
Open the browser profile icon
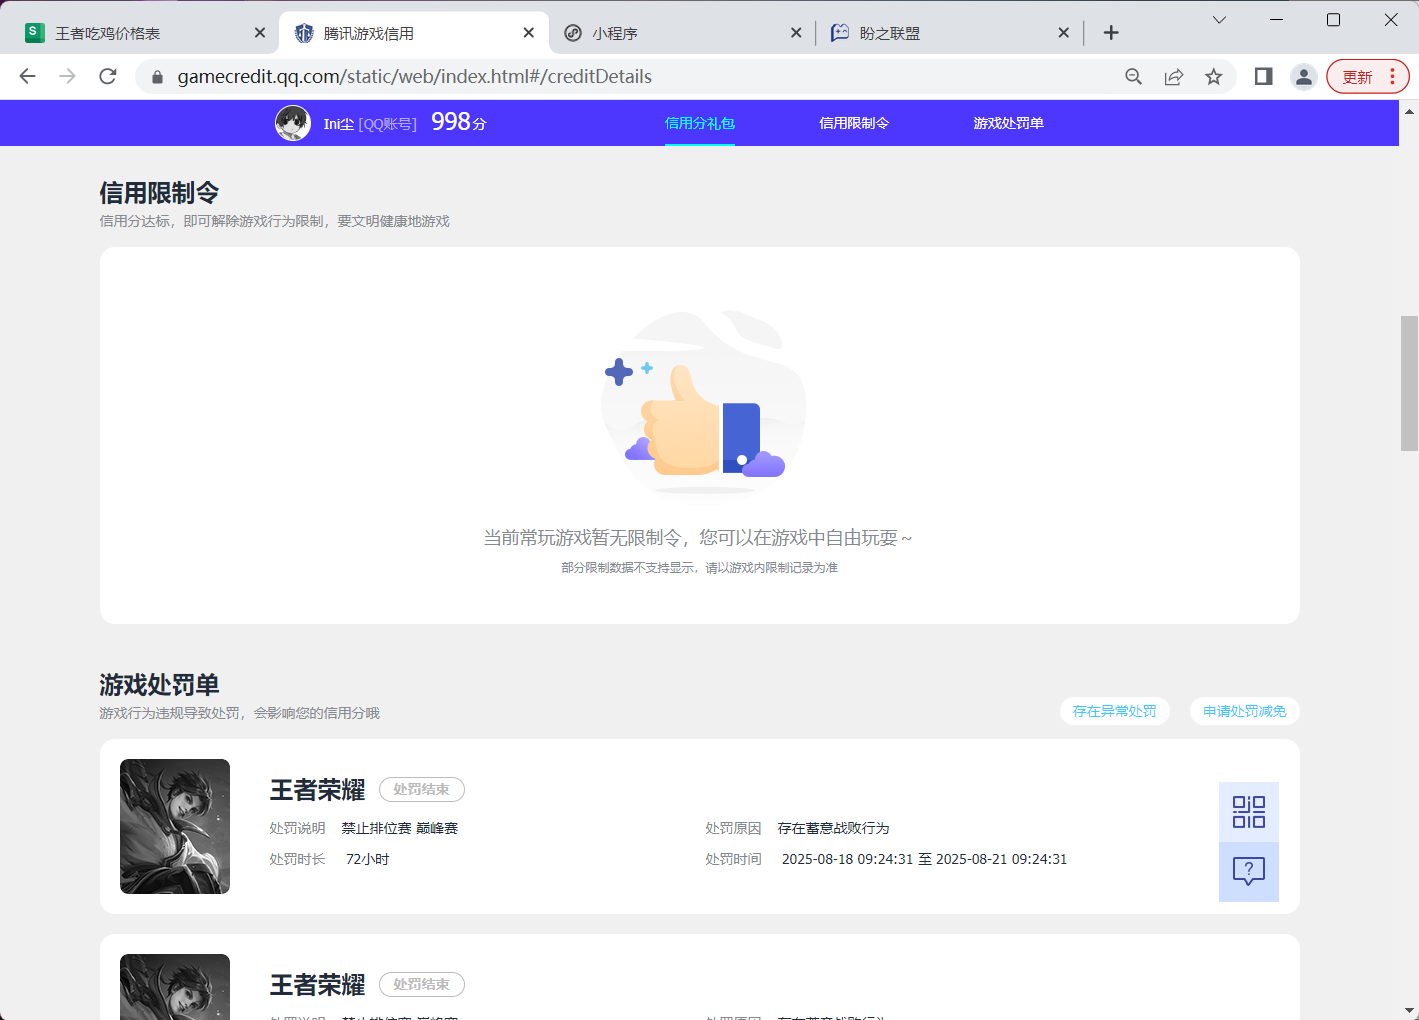pos(1303,77)
